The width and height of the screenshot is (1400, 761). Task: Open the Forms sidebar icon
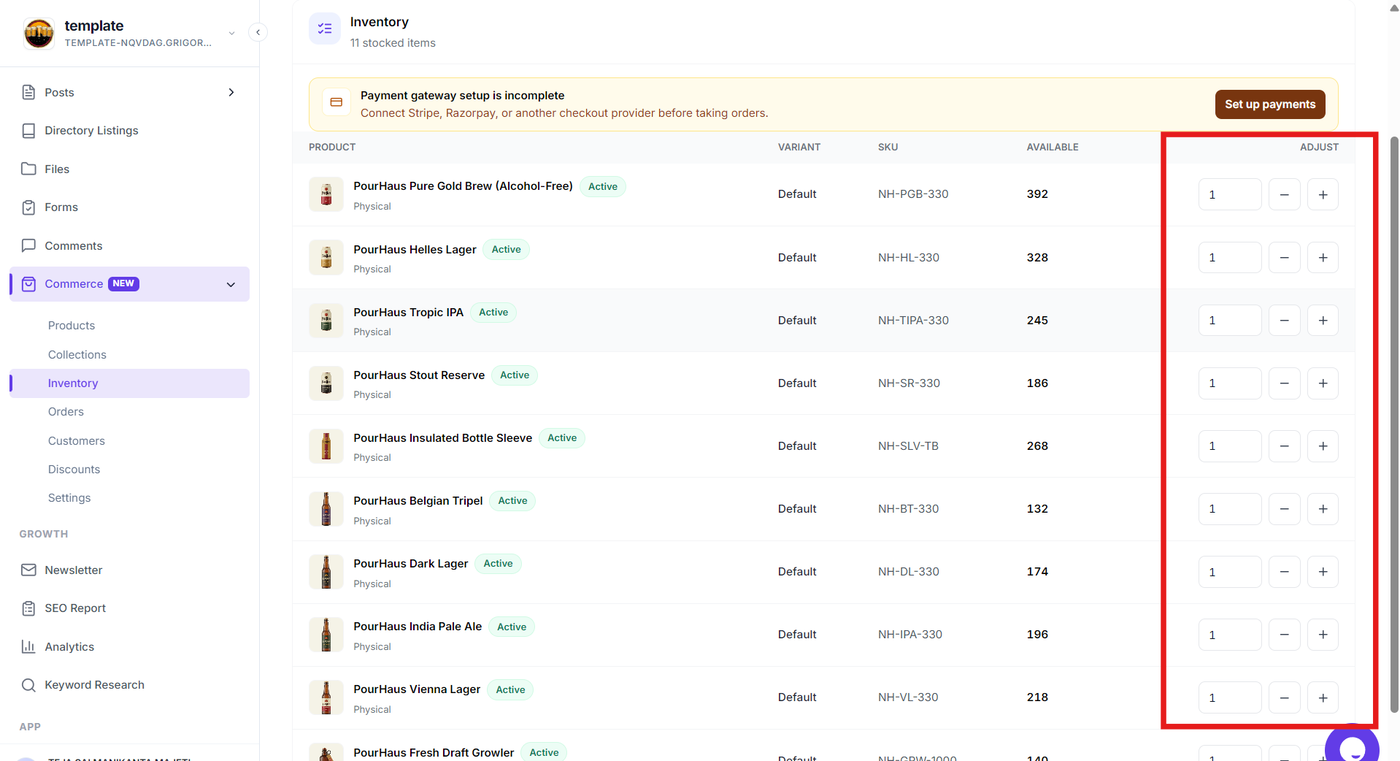point(28,207)
